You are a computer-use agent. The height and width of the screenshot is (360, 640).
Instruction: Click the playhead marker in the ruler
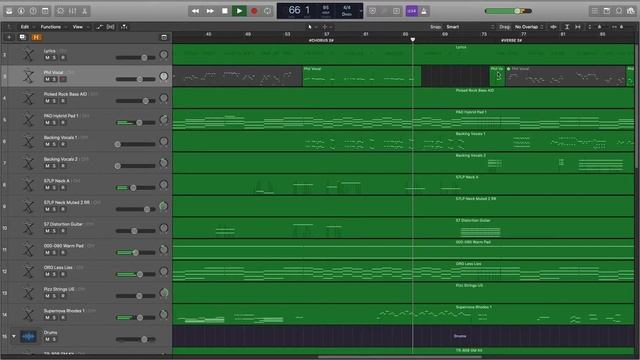(x=413, y=40)
